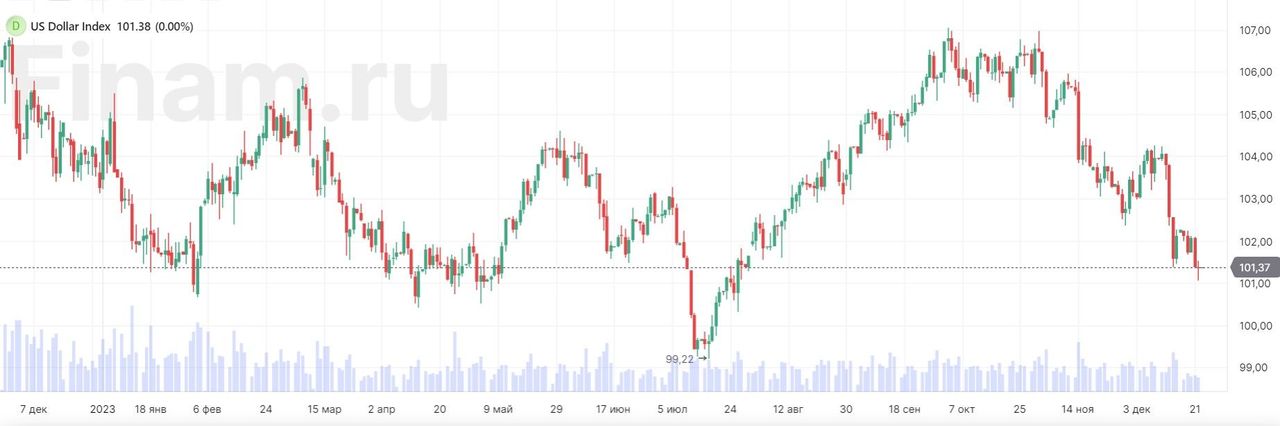Select the 104,00 price axis label

(x=1255, y=157)
